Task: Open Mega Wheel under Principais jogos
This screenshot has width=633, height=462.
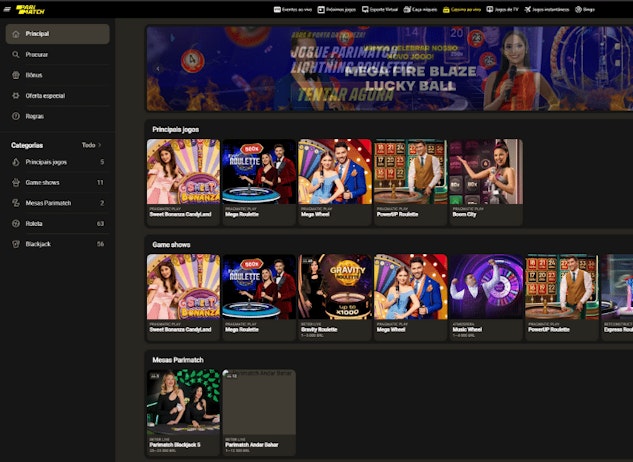Action: click(x=335, y=182)
